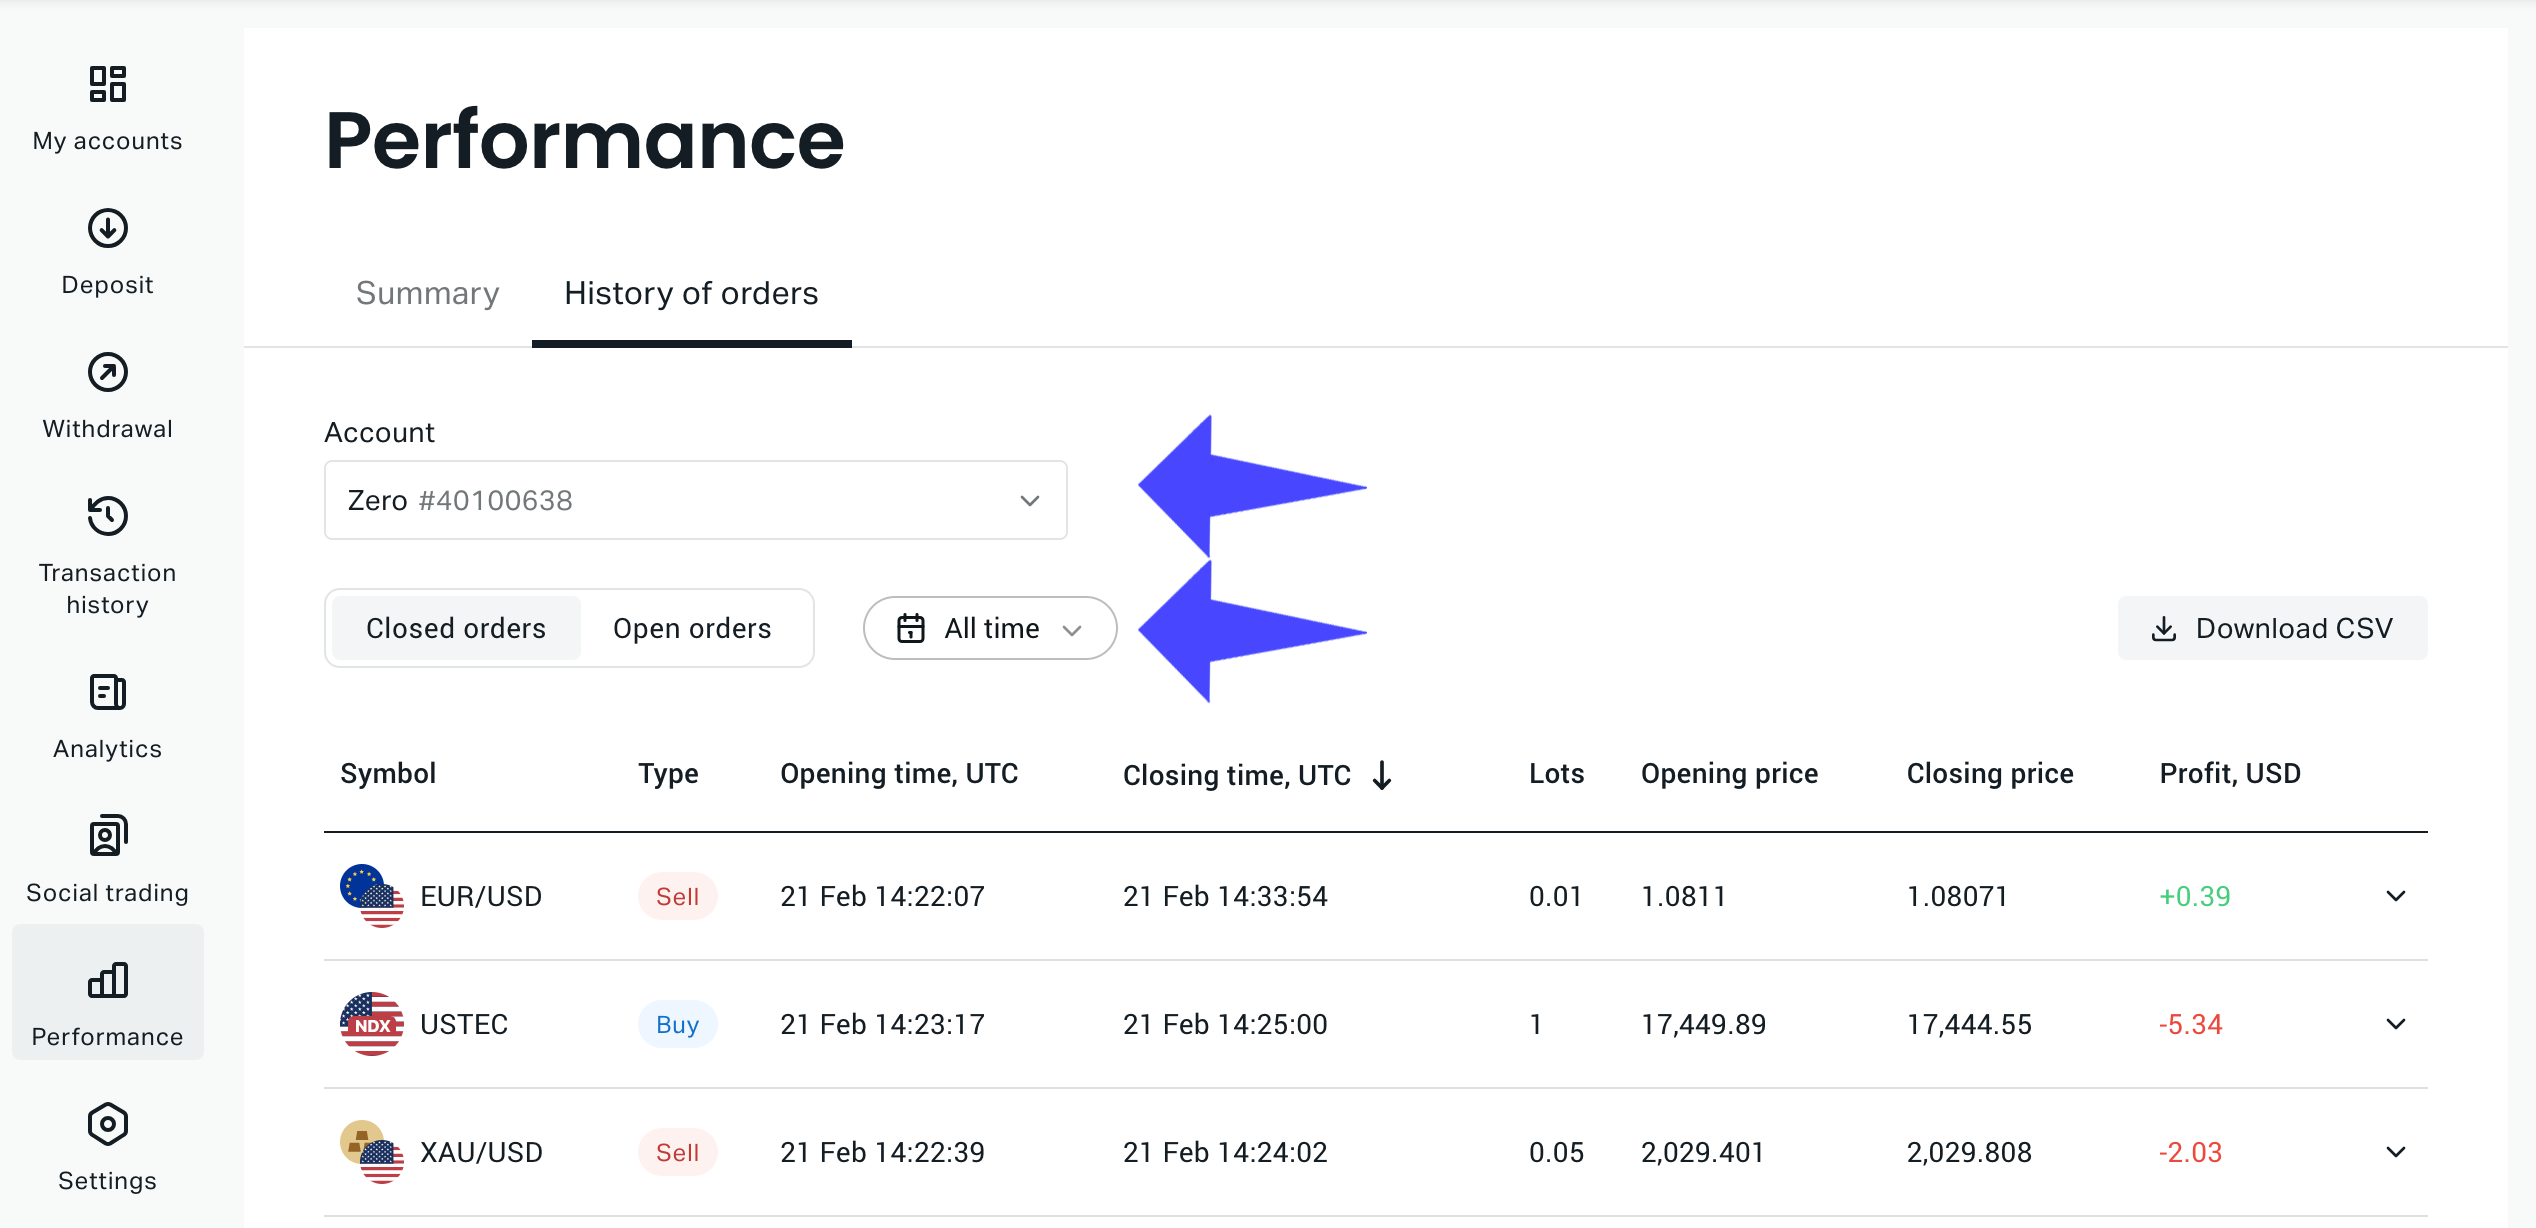Screen dimensions: 2536x1228
Task: Select the Deposit icon in sidebar
Action: pyautogui.click(x=106, y=228)
